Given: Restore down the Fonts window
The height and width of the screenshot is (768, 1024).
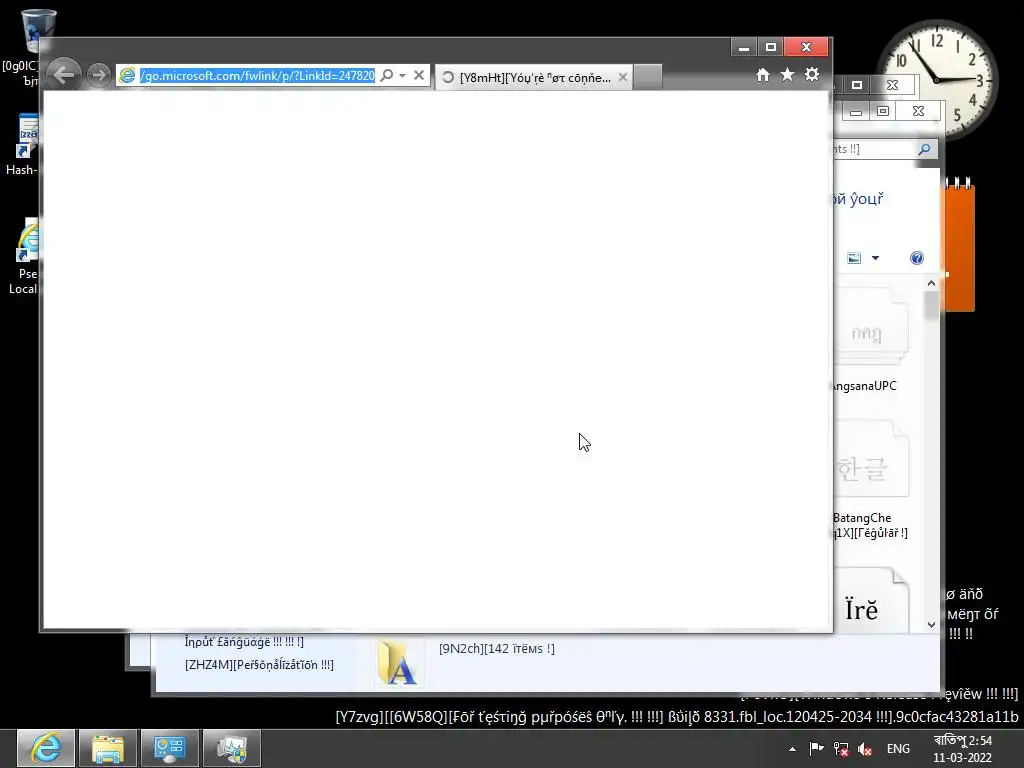Looking at the screenshot, I should click(x=883, y=112).
